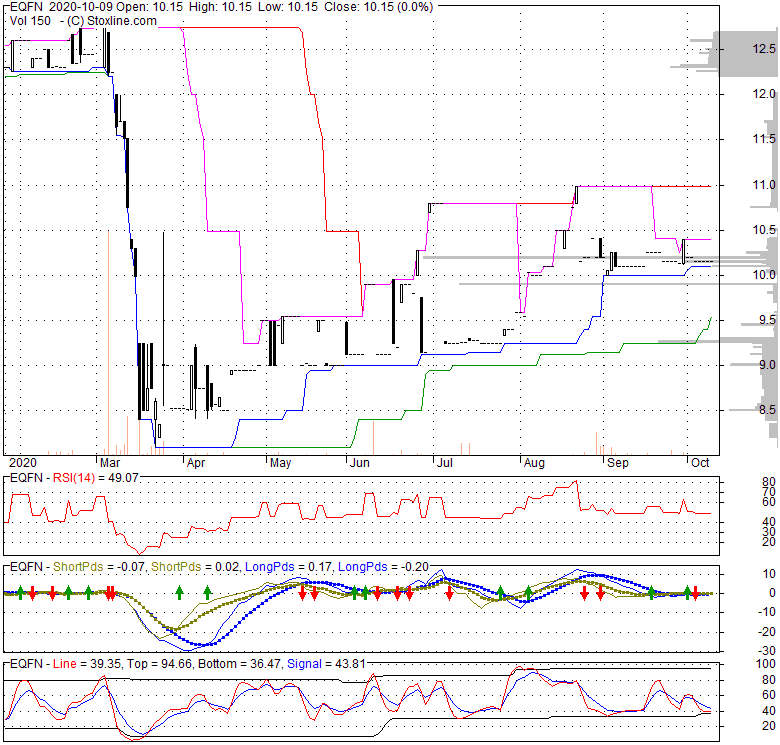Select the 10.0 price axis label
This screenshot has height=745, width=780.
(x=764, y=275)
